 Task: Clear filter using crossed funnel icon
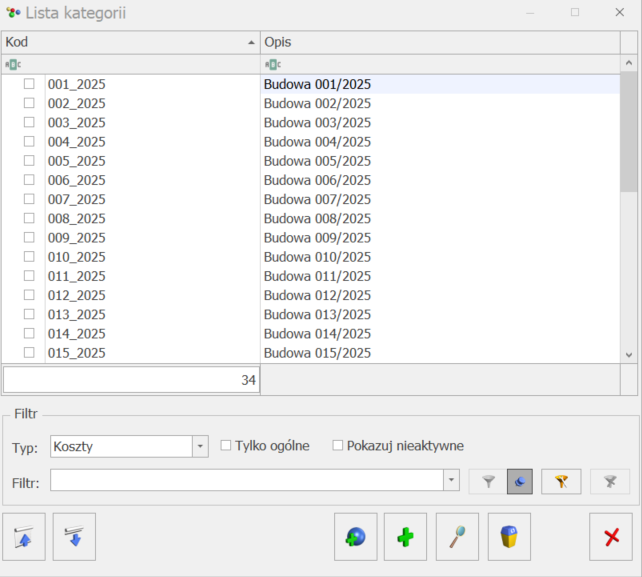coord(610,482)
